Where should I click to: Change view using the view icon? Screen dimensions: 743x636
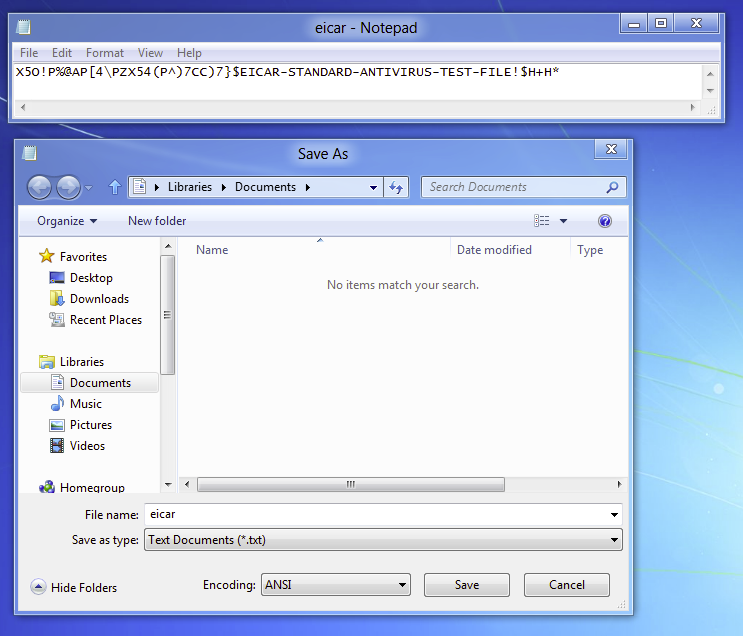(541, 221)
